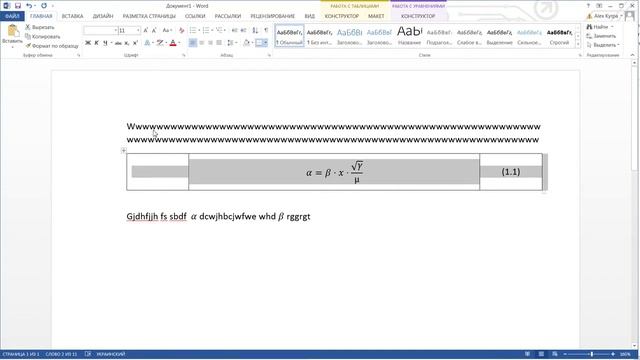Clear all formatting with the eraser icon
Viewport: 640px width, 360px height.
click(x=181, y=31)
